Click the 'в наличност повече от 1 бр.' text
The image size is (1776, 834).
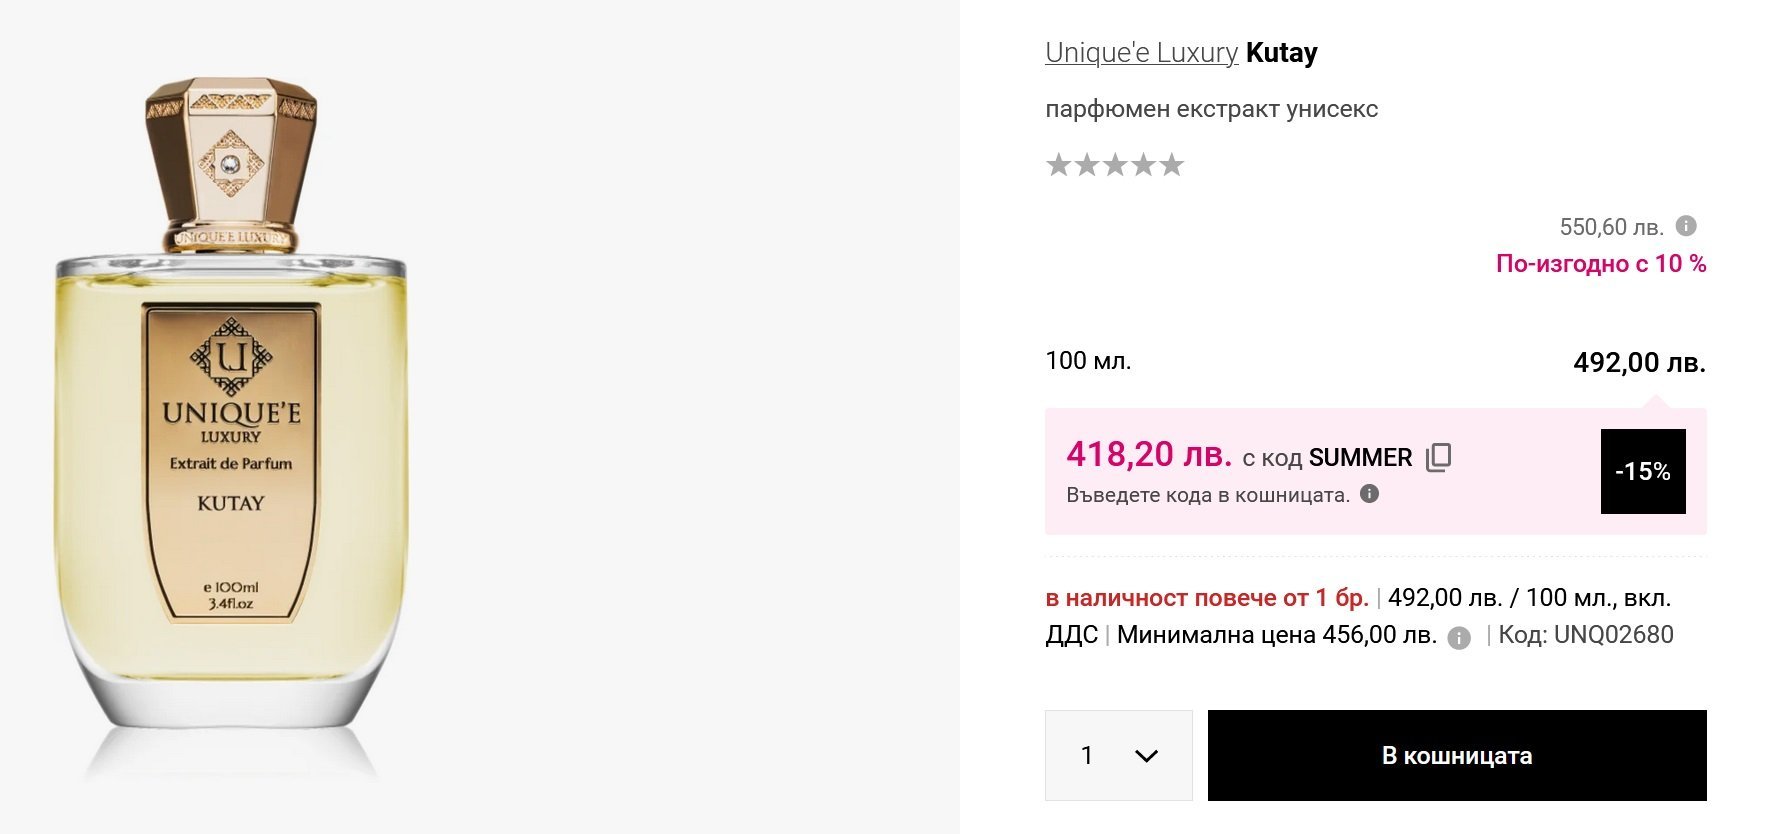(1206, 598)
